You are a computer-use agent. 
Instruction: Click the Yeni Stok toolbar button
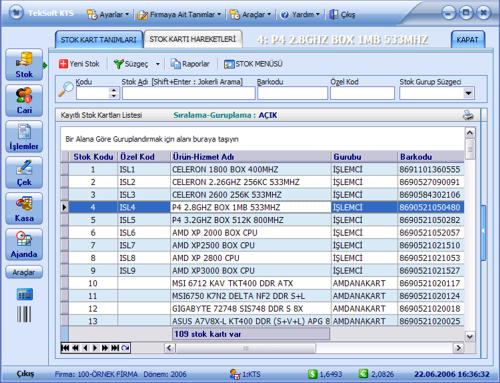click(79, 64)
